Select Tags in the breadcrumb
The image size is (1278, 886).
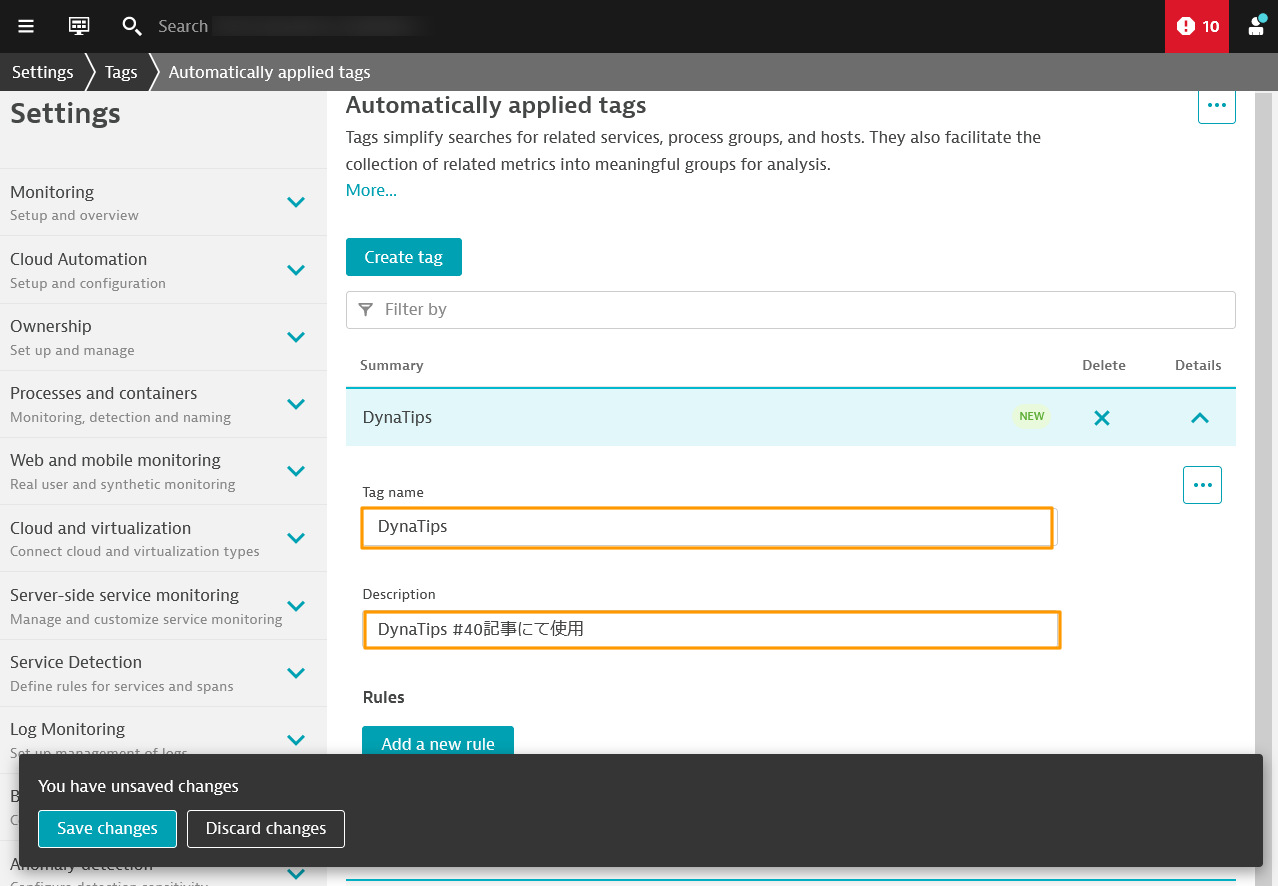click(120, 71)
